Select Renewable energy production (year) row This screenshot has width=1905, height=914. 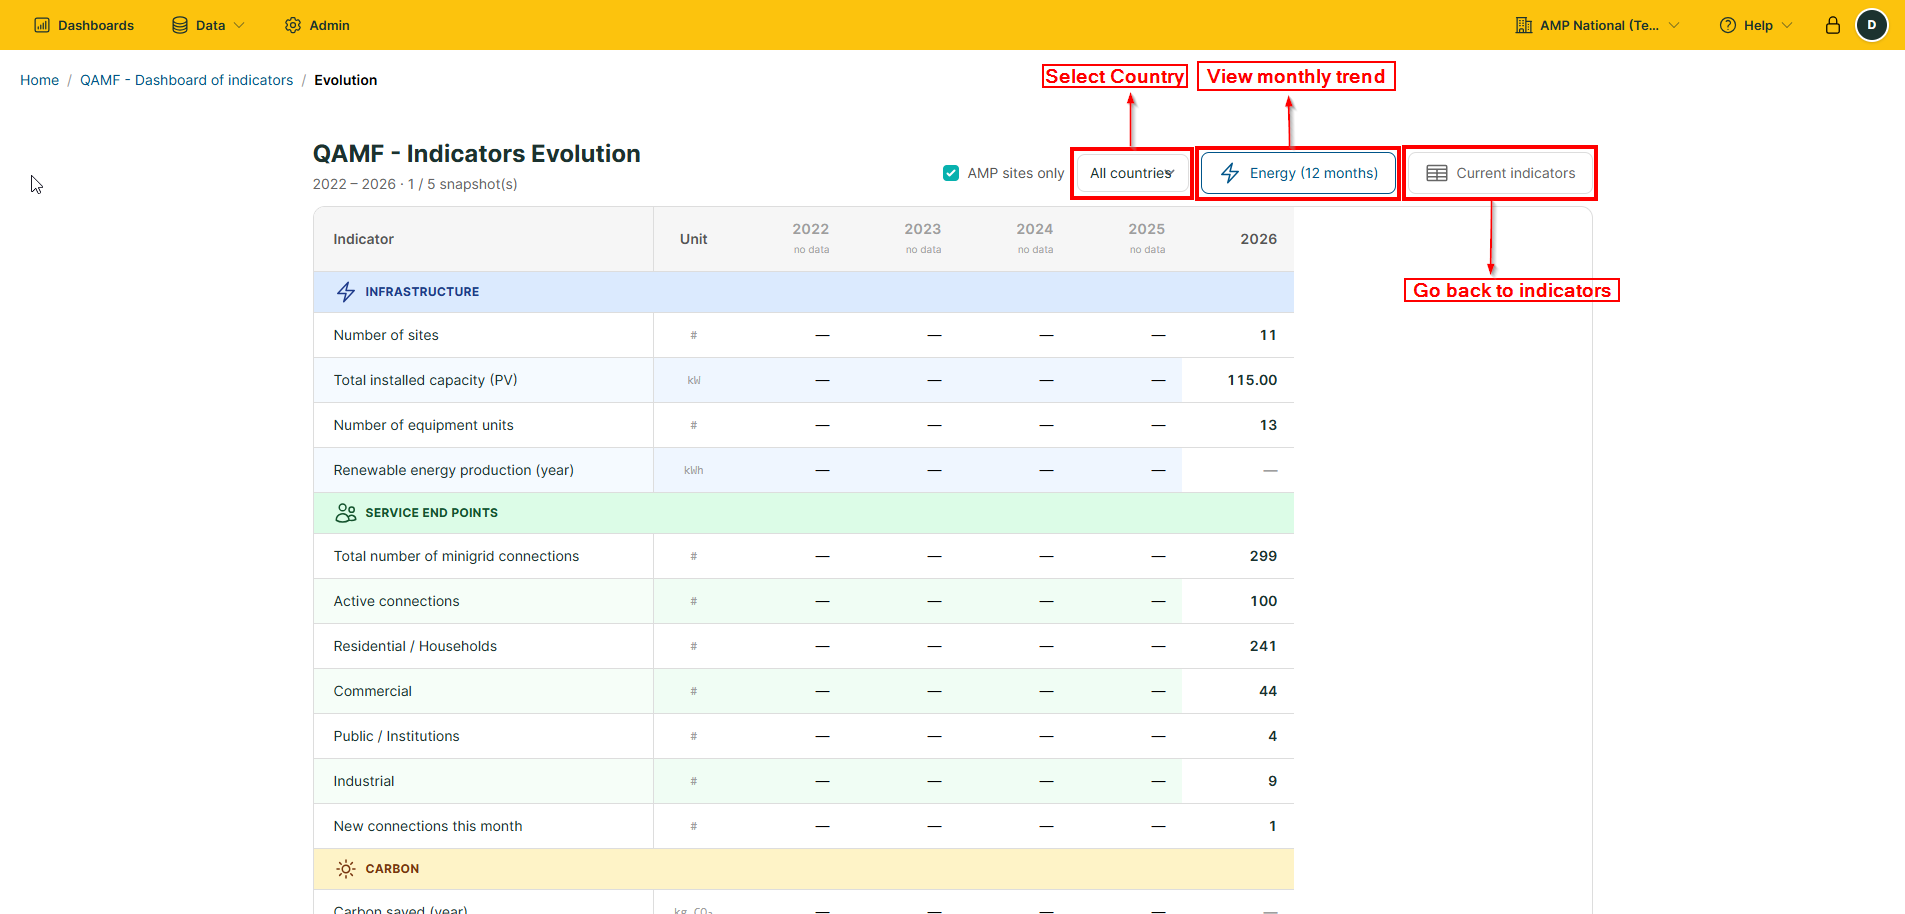tap(803, 470)
